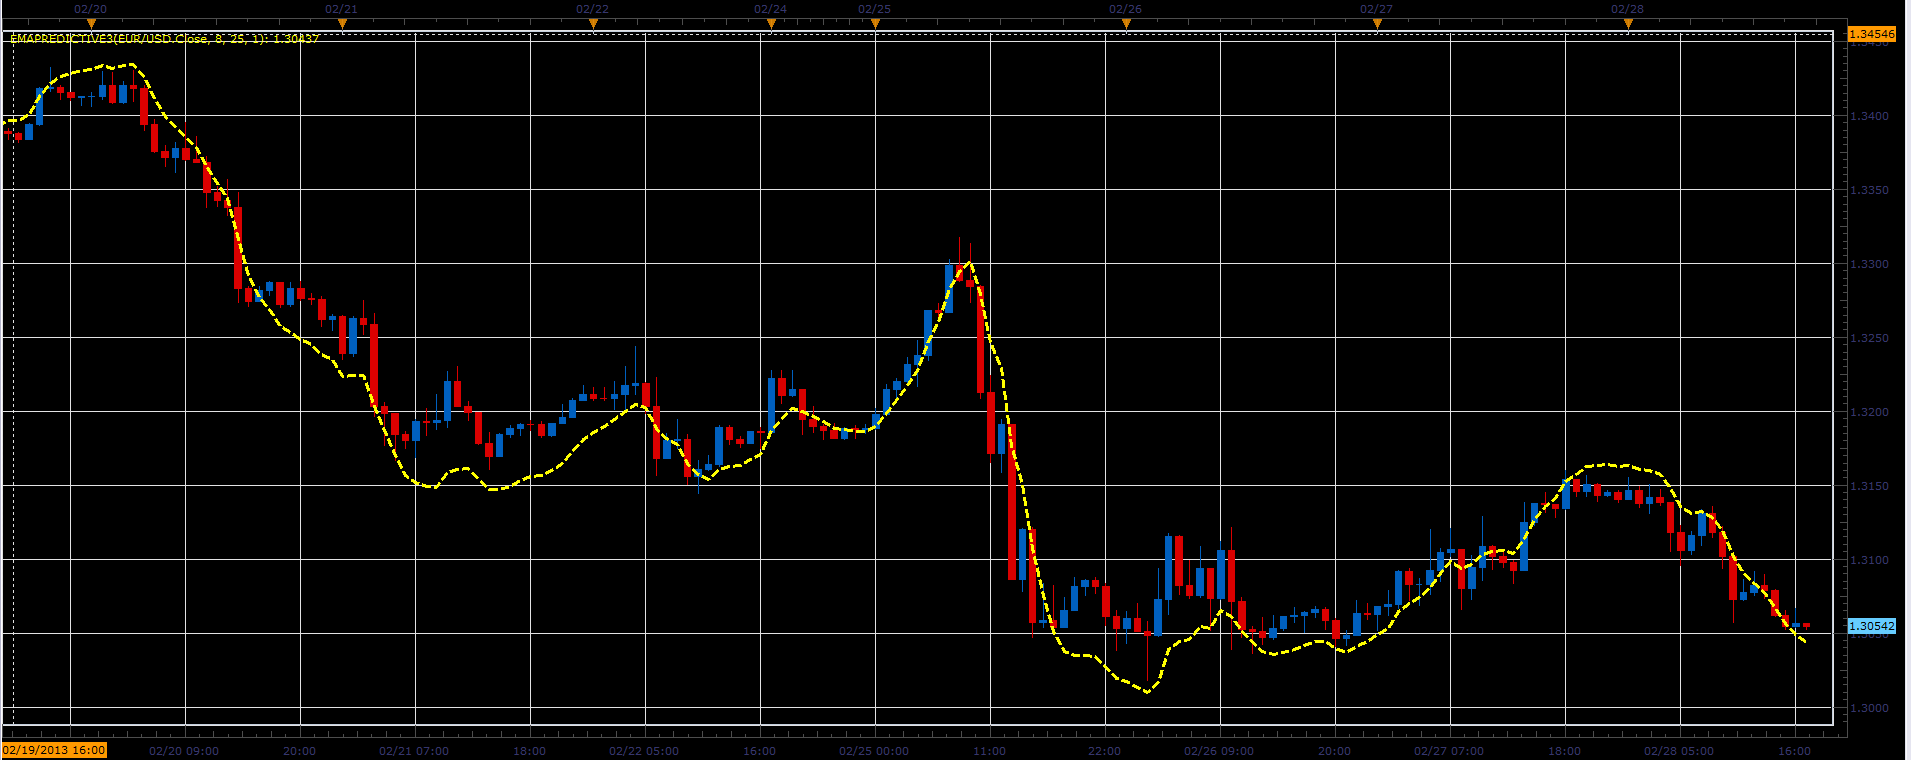Image resolution: width=1911 pixels, height=760 pixels.
Task: Click the orange triangle marker under 02/28
Action: (x=1628, y=22)
